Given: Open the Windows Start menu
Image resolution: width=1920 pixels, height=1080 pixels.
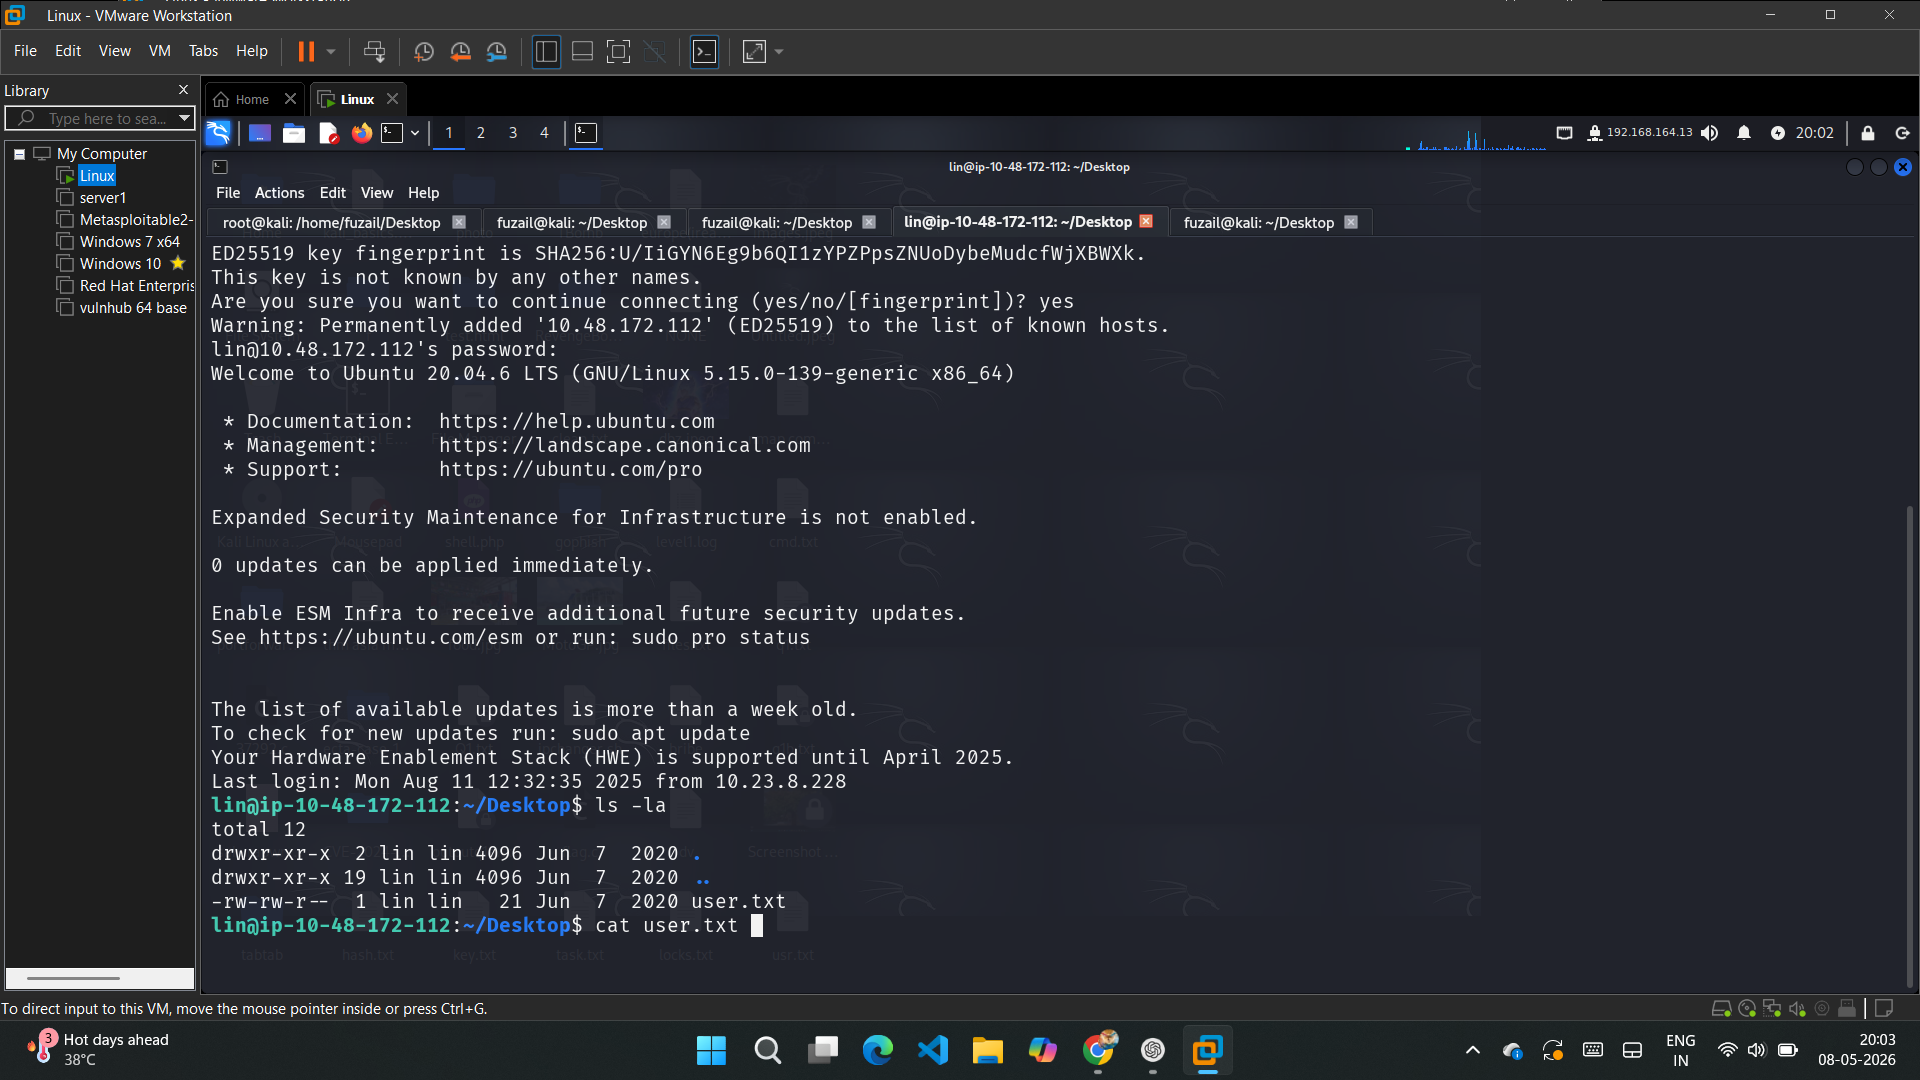Looking at the screenshot, I should [x=712, y=1050].
